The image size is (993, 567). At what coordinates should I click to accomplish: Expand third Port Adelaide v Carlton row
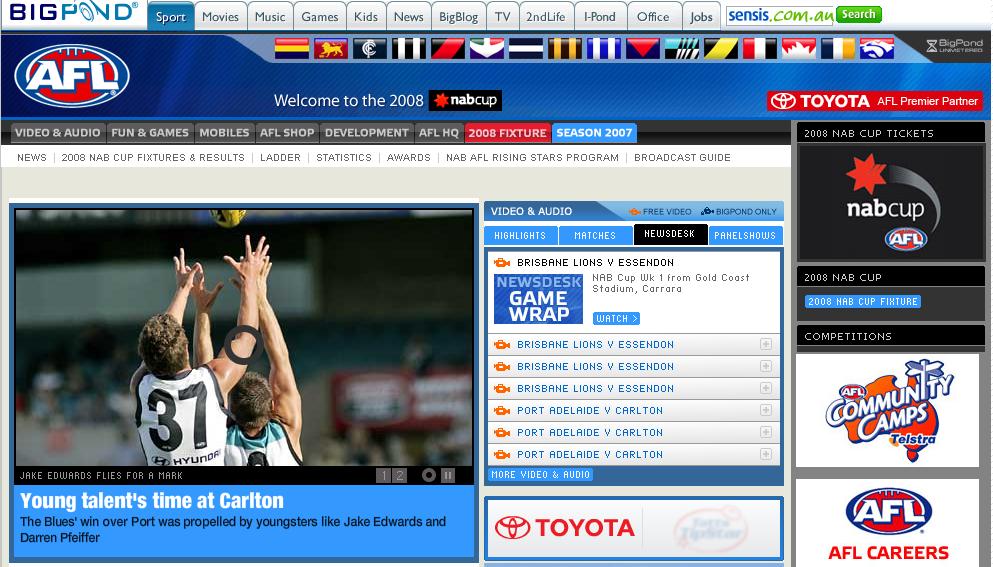tap(766, 454)
